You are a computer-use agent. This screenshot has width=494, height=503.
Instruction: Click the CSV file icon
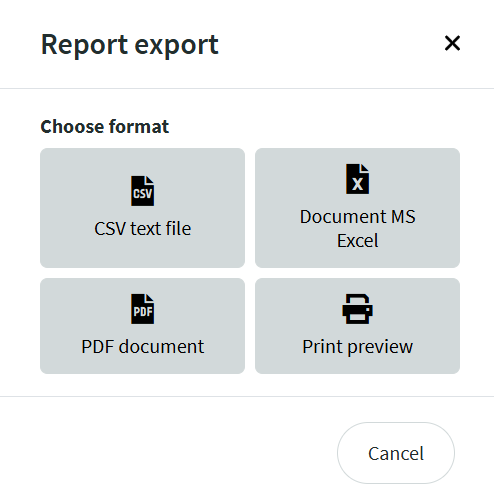(142, 191)
